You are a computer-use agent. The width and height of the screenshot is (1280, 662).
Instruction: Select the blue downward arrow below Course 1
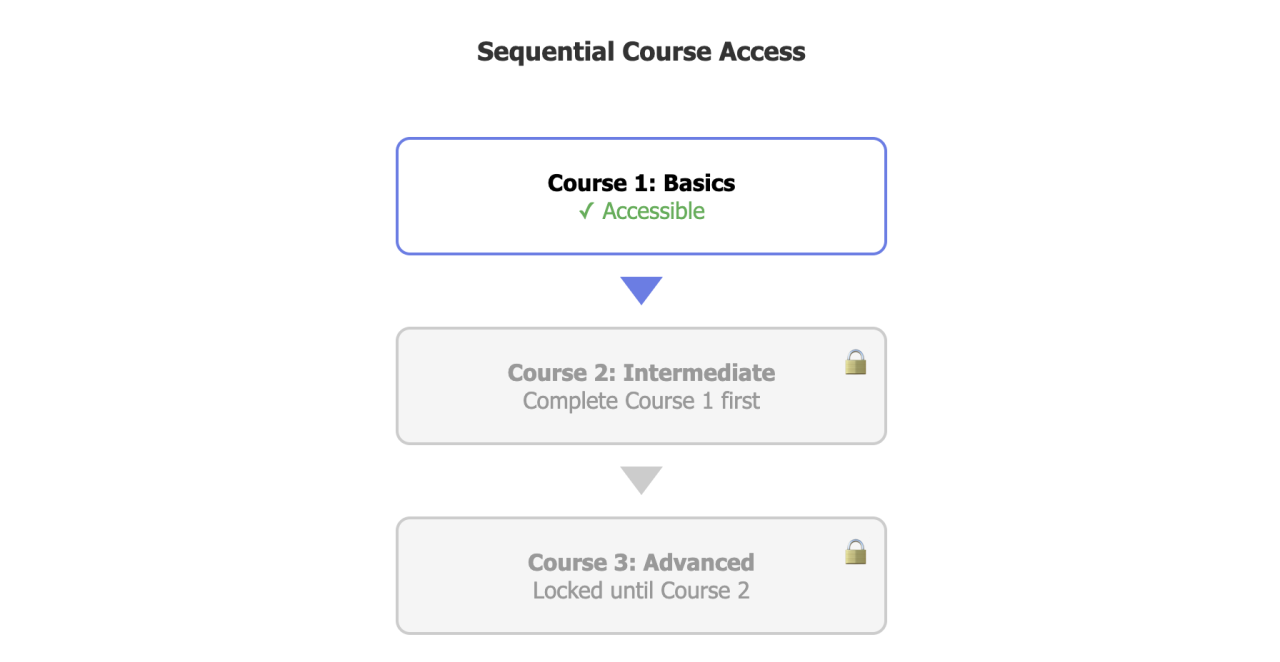pos(641,288)
